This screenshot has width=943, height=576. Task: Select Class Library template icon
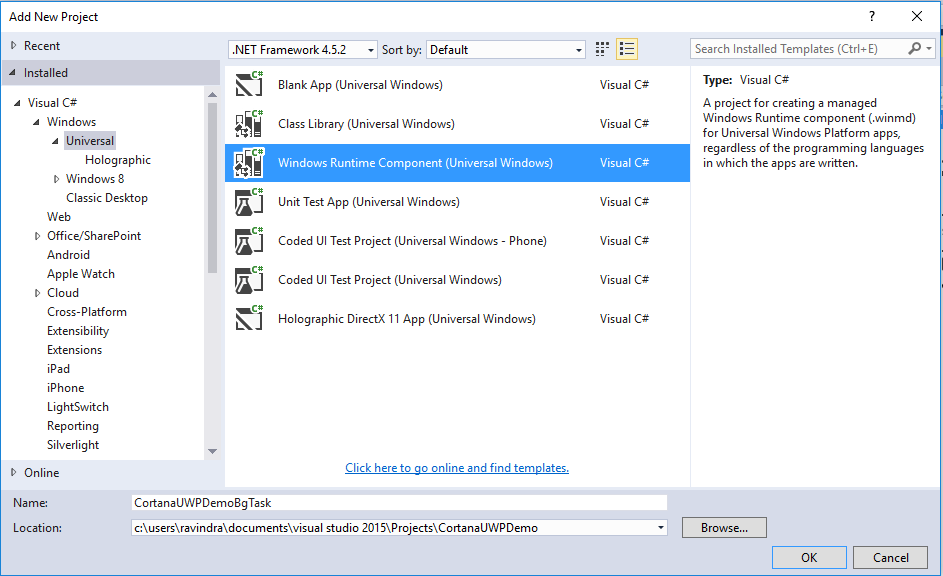point(249,123)
